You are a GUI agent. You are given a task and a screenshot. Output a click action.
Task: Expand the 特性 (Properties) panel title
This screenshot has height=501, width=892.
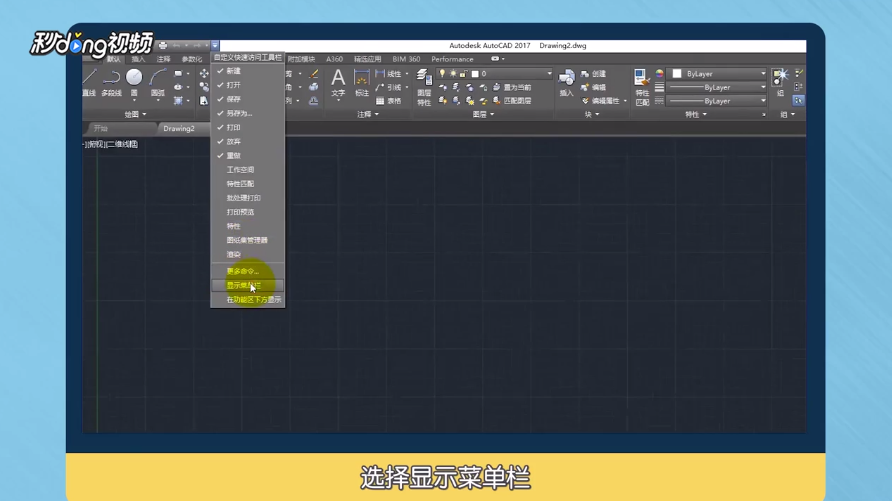coord(696,114)
